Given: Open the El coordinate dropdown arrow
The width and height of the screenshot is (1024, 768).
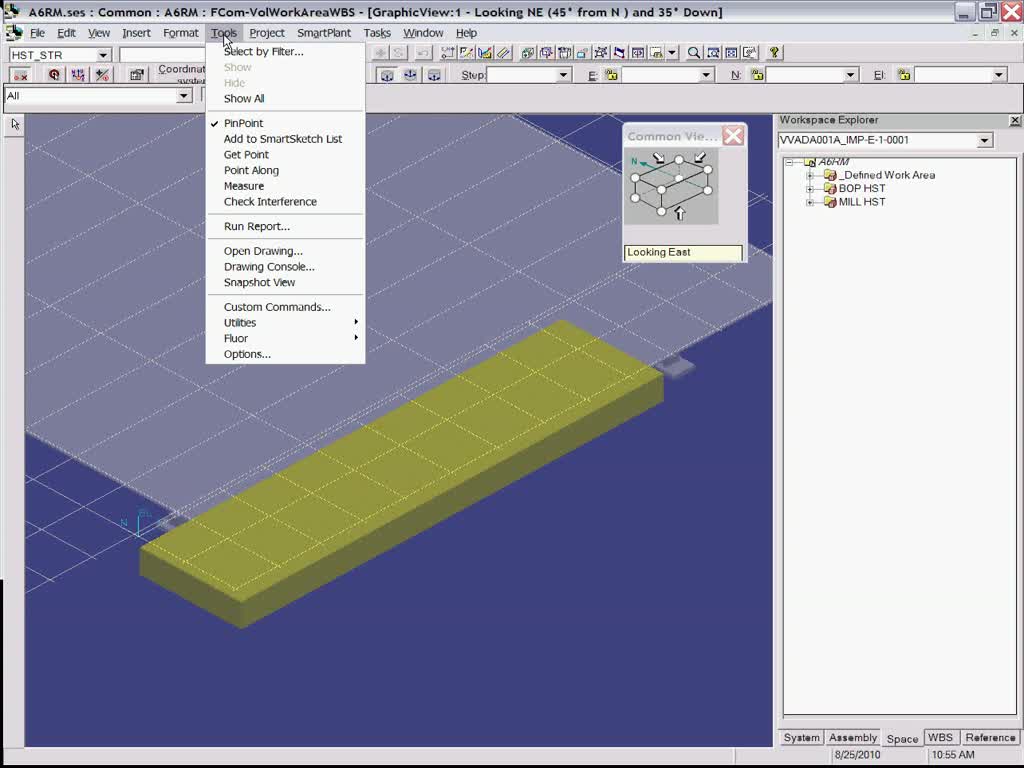Looking at the screenshot, I should point(999,75).
